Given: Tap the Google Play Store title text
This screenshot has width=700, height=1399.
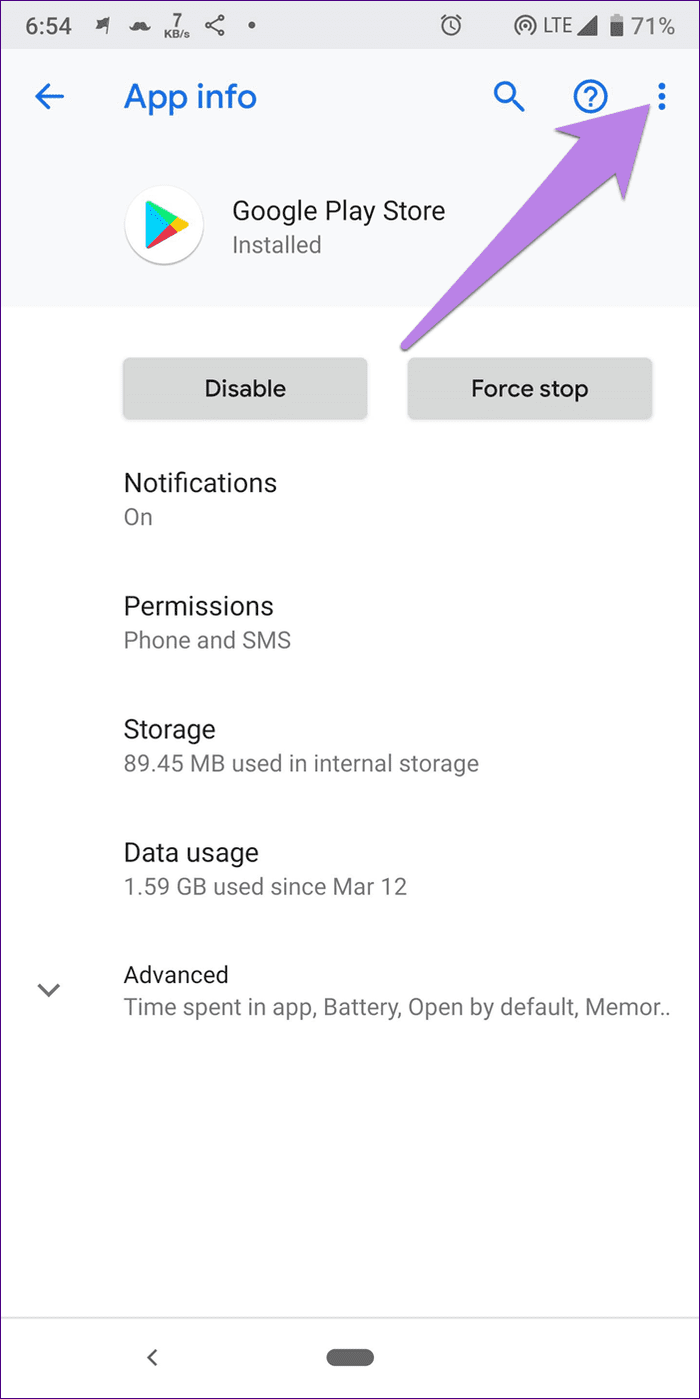Looking at the screenshot, I should 338,211.
